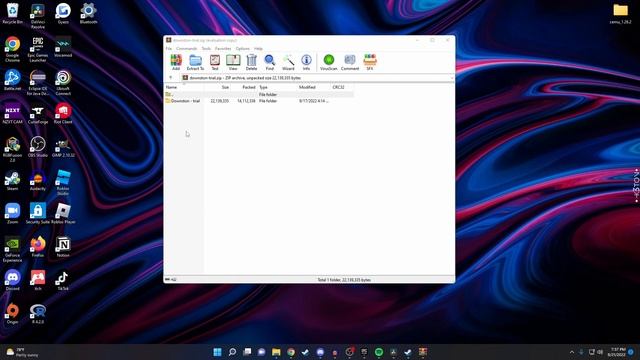
Task: Expand the archive path dropdown arrow
Action: [x=452, y=78]
